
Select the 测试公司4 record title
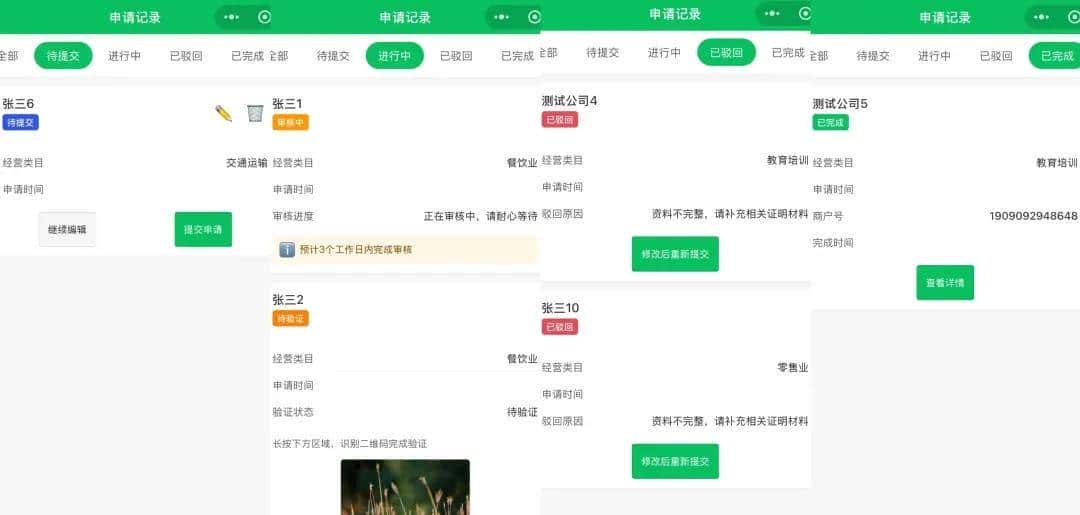[570, 101]
